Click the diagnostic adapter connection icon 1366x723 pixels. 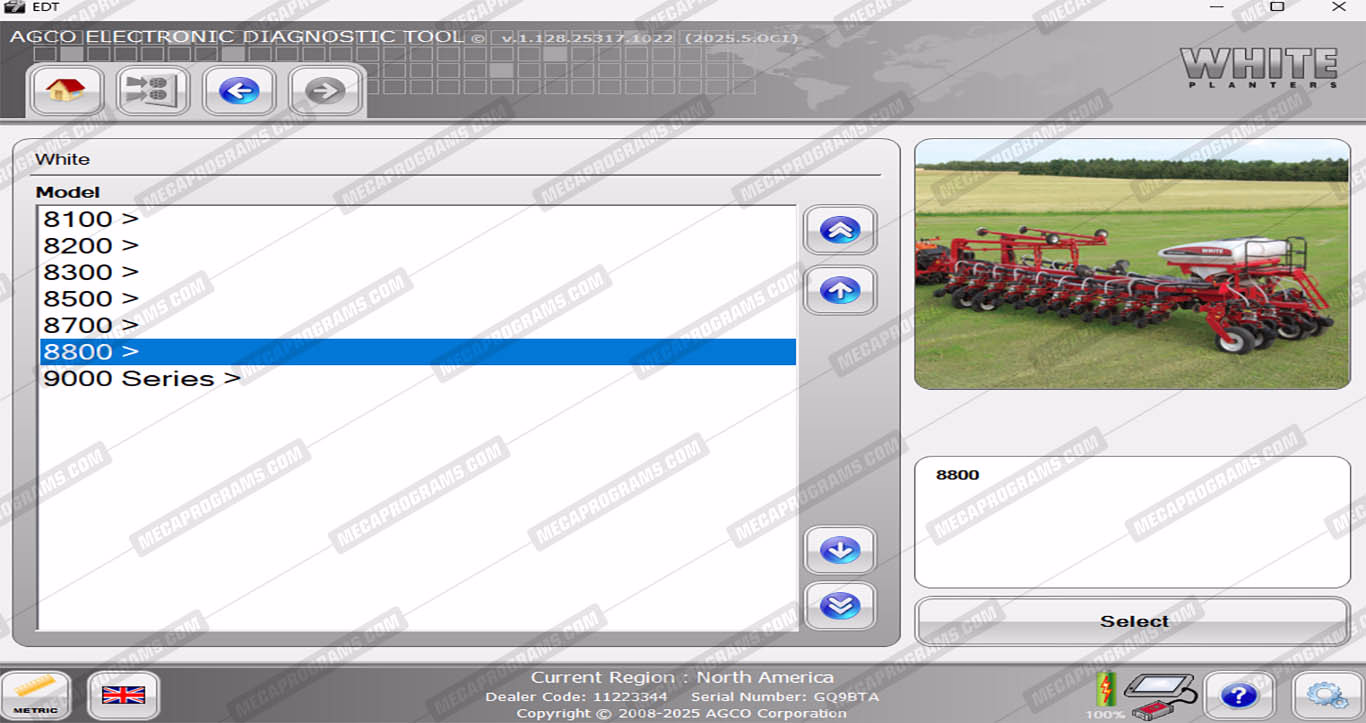1159,693
